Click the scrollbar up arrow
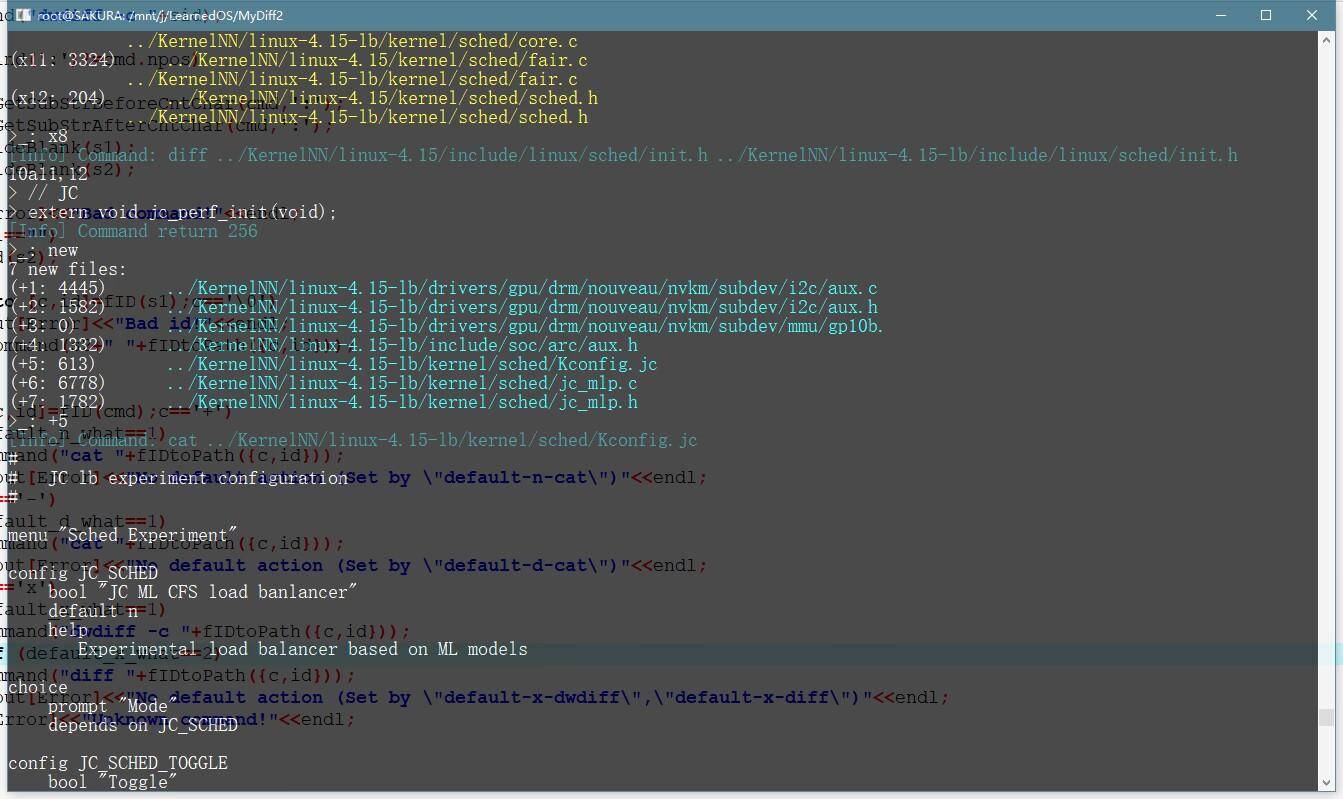1343x799 pixels. click(x=1326, y=39)
